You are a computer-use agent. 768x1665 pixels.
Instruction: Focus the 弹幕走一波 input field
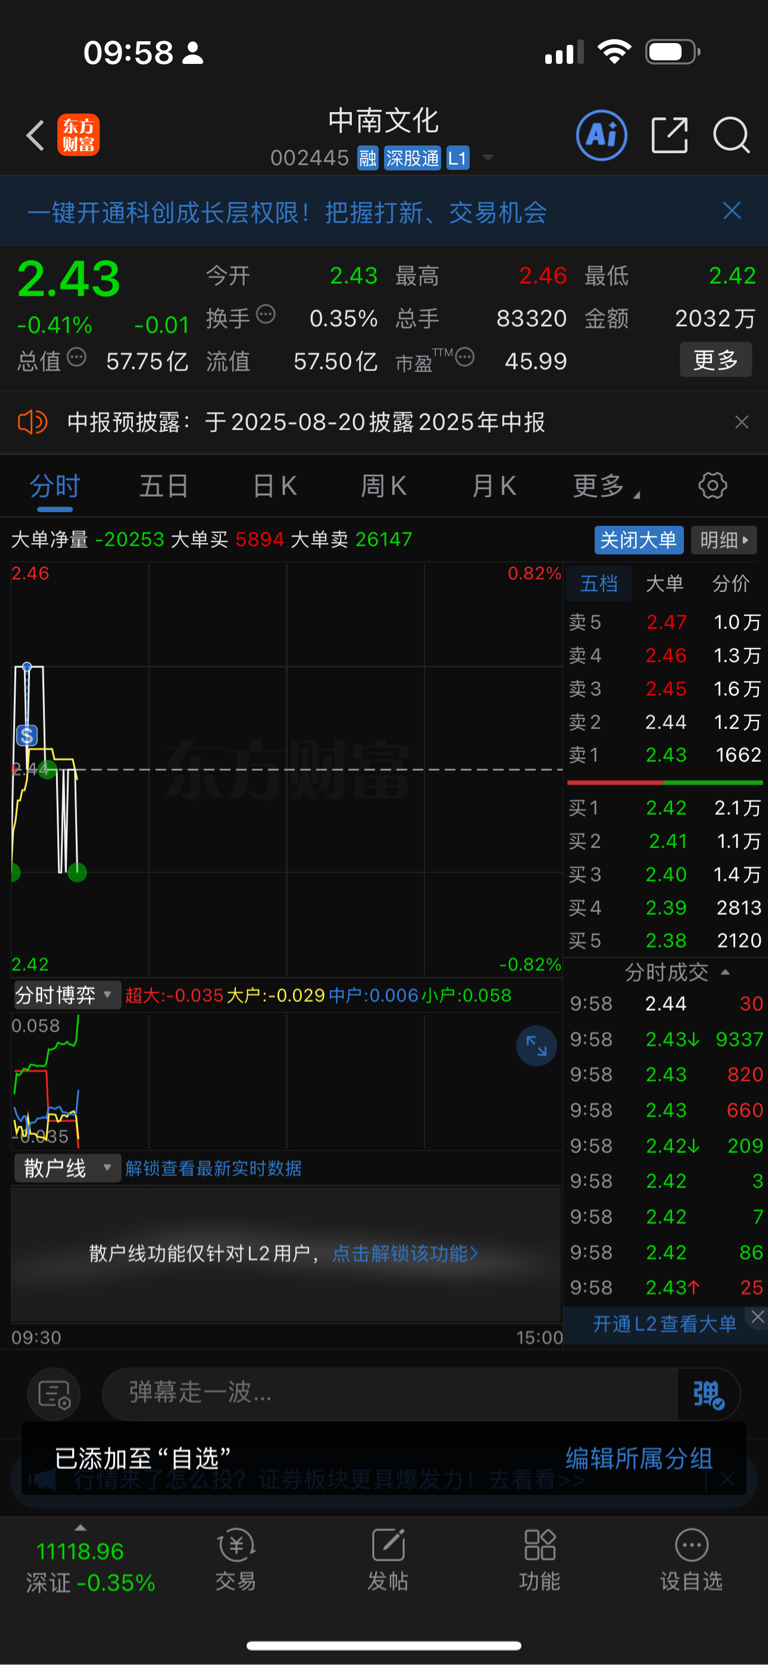coord(390,1393)
